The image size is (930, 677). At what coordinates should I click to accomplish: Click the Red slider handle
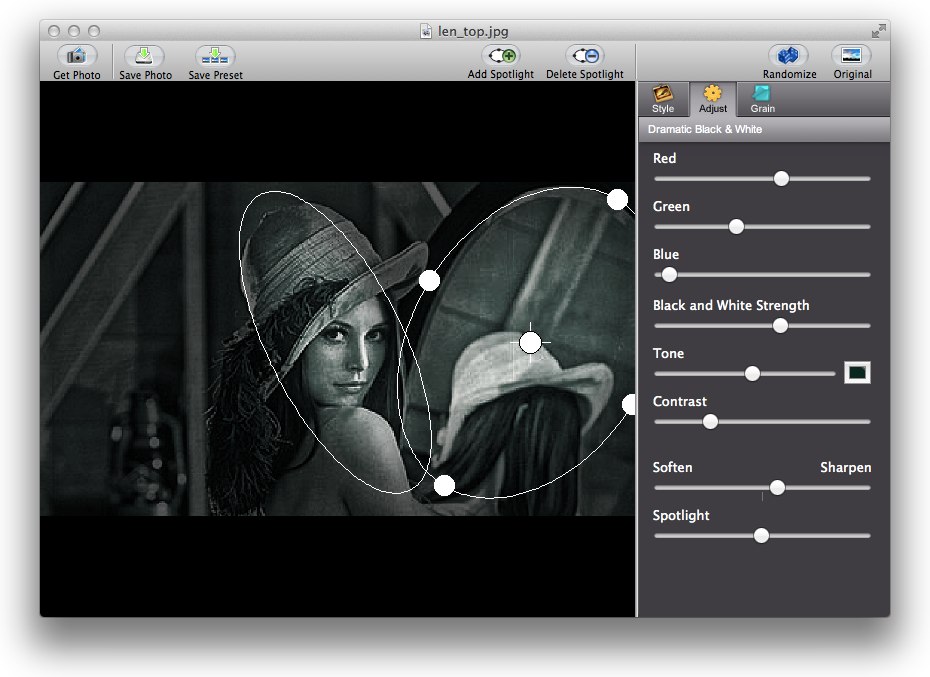[x=781, y=179]
